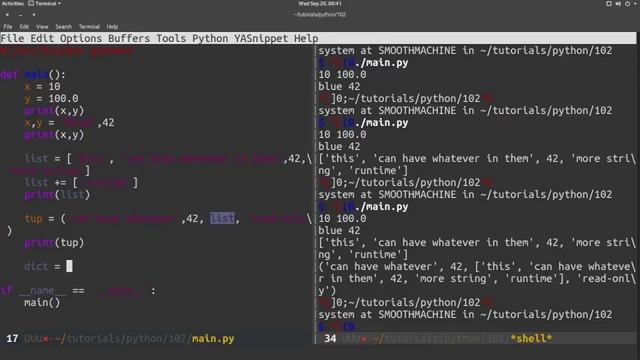Open the volume icon in top bar
The height and width of the screenshot is (360, 640).
tap(618, 4)
